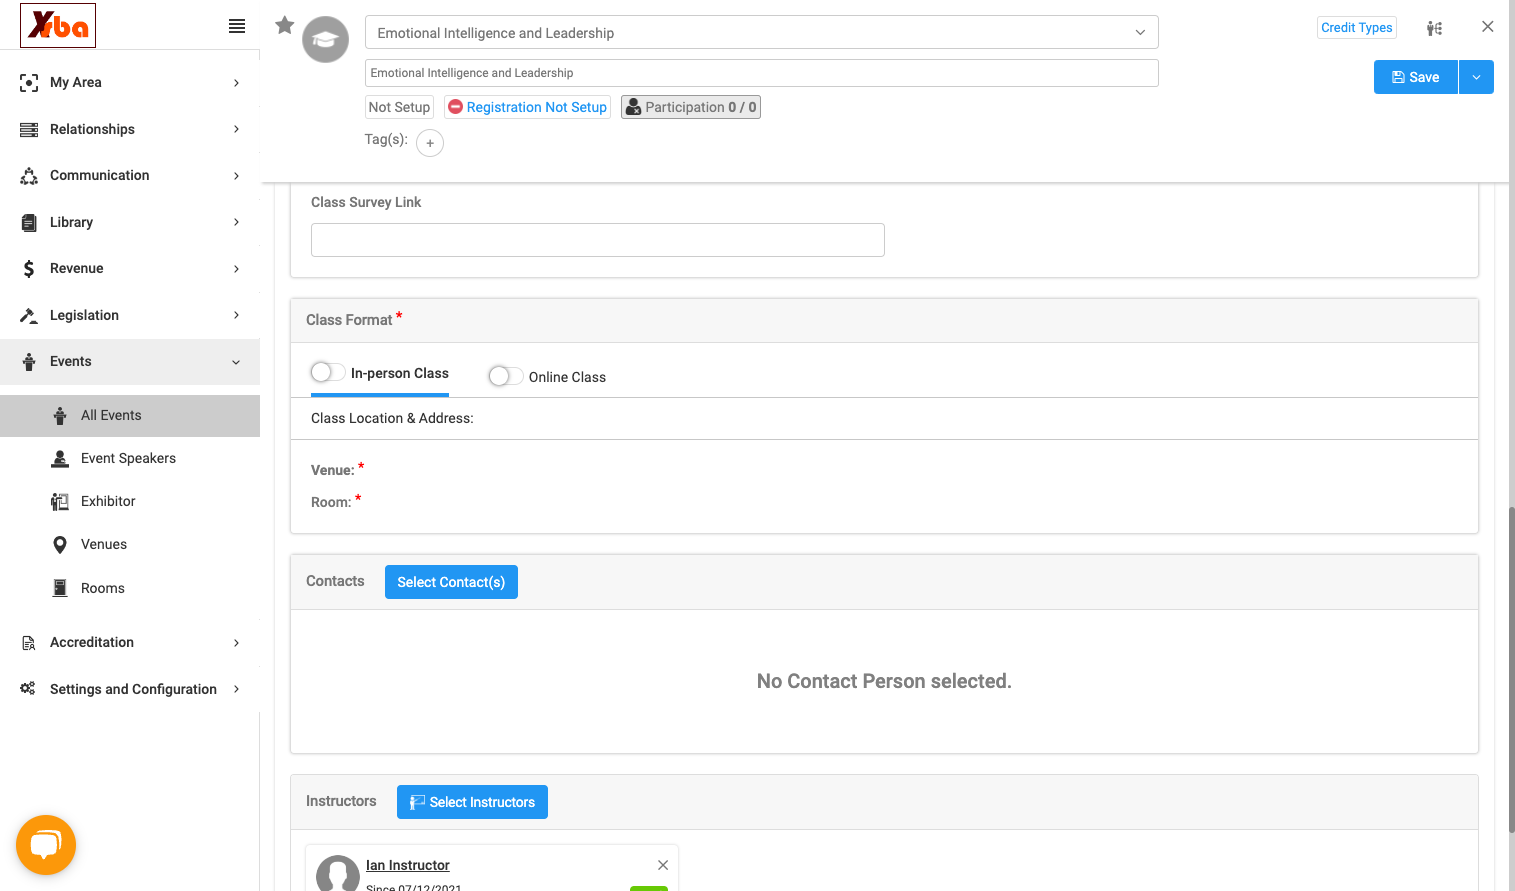This screenshot has height=891, width=1515.
Task: Mark event as favorite with star icon
Action: click(285, 25)
